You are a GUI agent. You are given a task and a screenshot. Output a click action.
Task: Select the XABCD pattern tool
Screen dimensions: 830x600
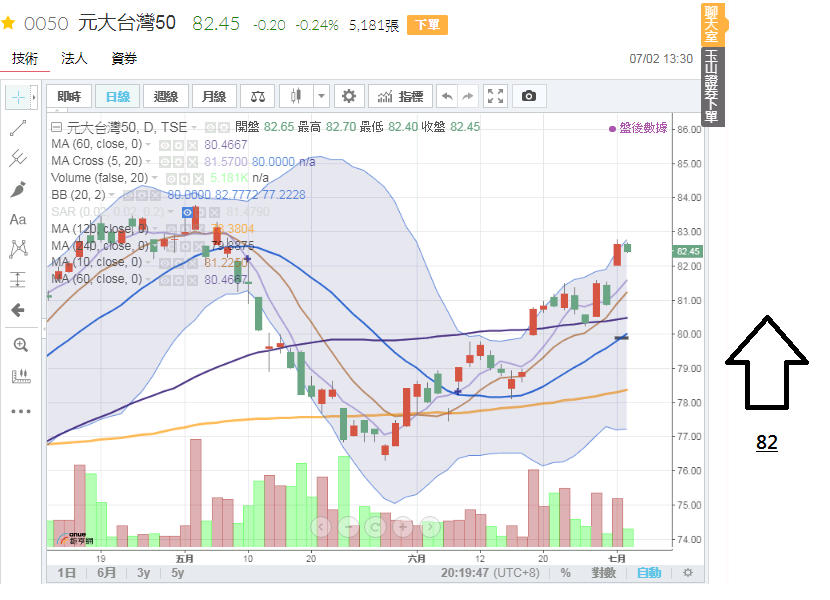click(x=18, y=249)
